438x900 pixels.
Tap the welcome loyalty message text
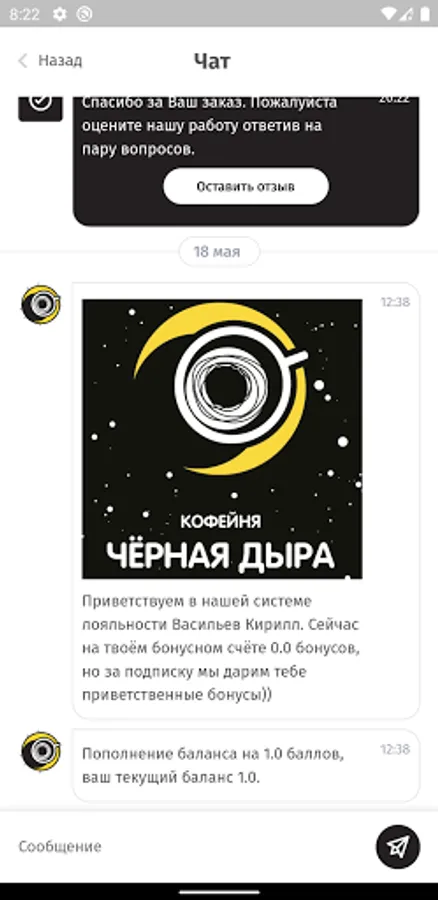[x=220, y=648]
